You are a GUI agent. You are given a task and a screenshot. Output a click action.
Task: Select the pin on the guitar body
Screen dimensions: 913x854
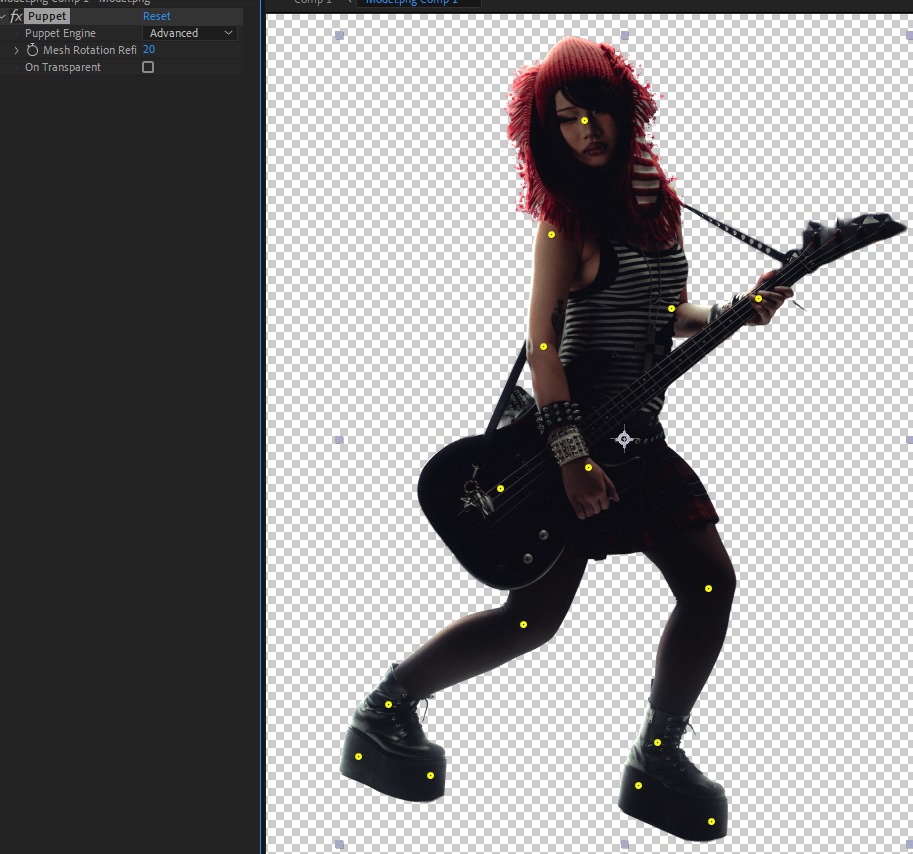point(500,488)
